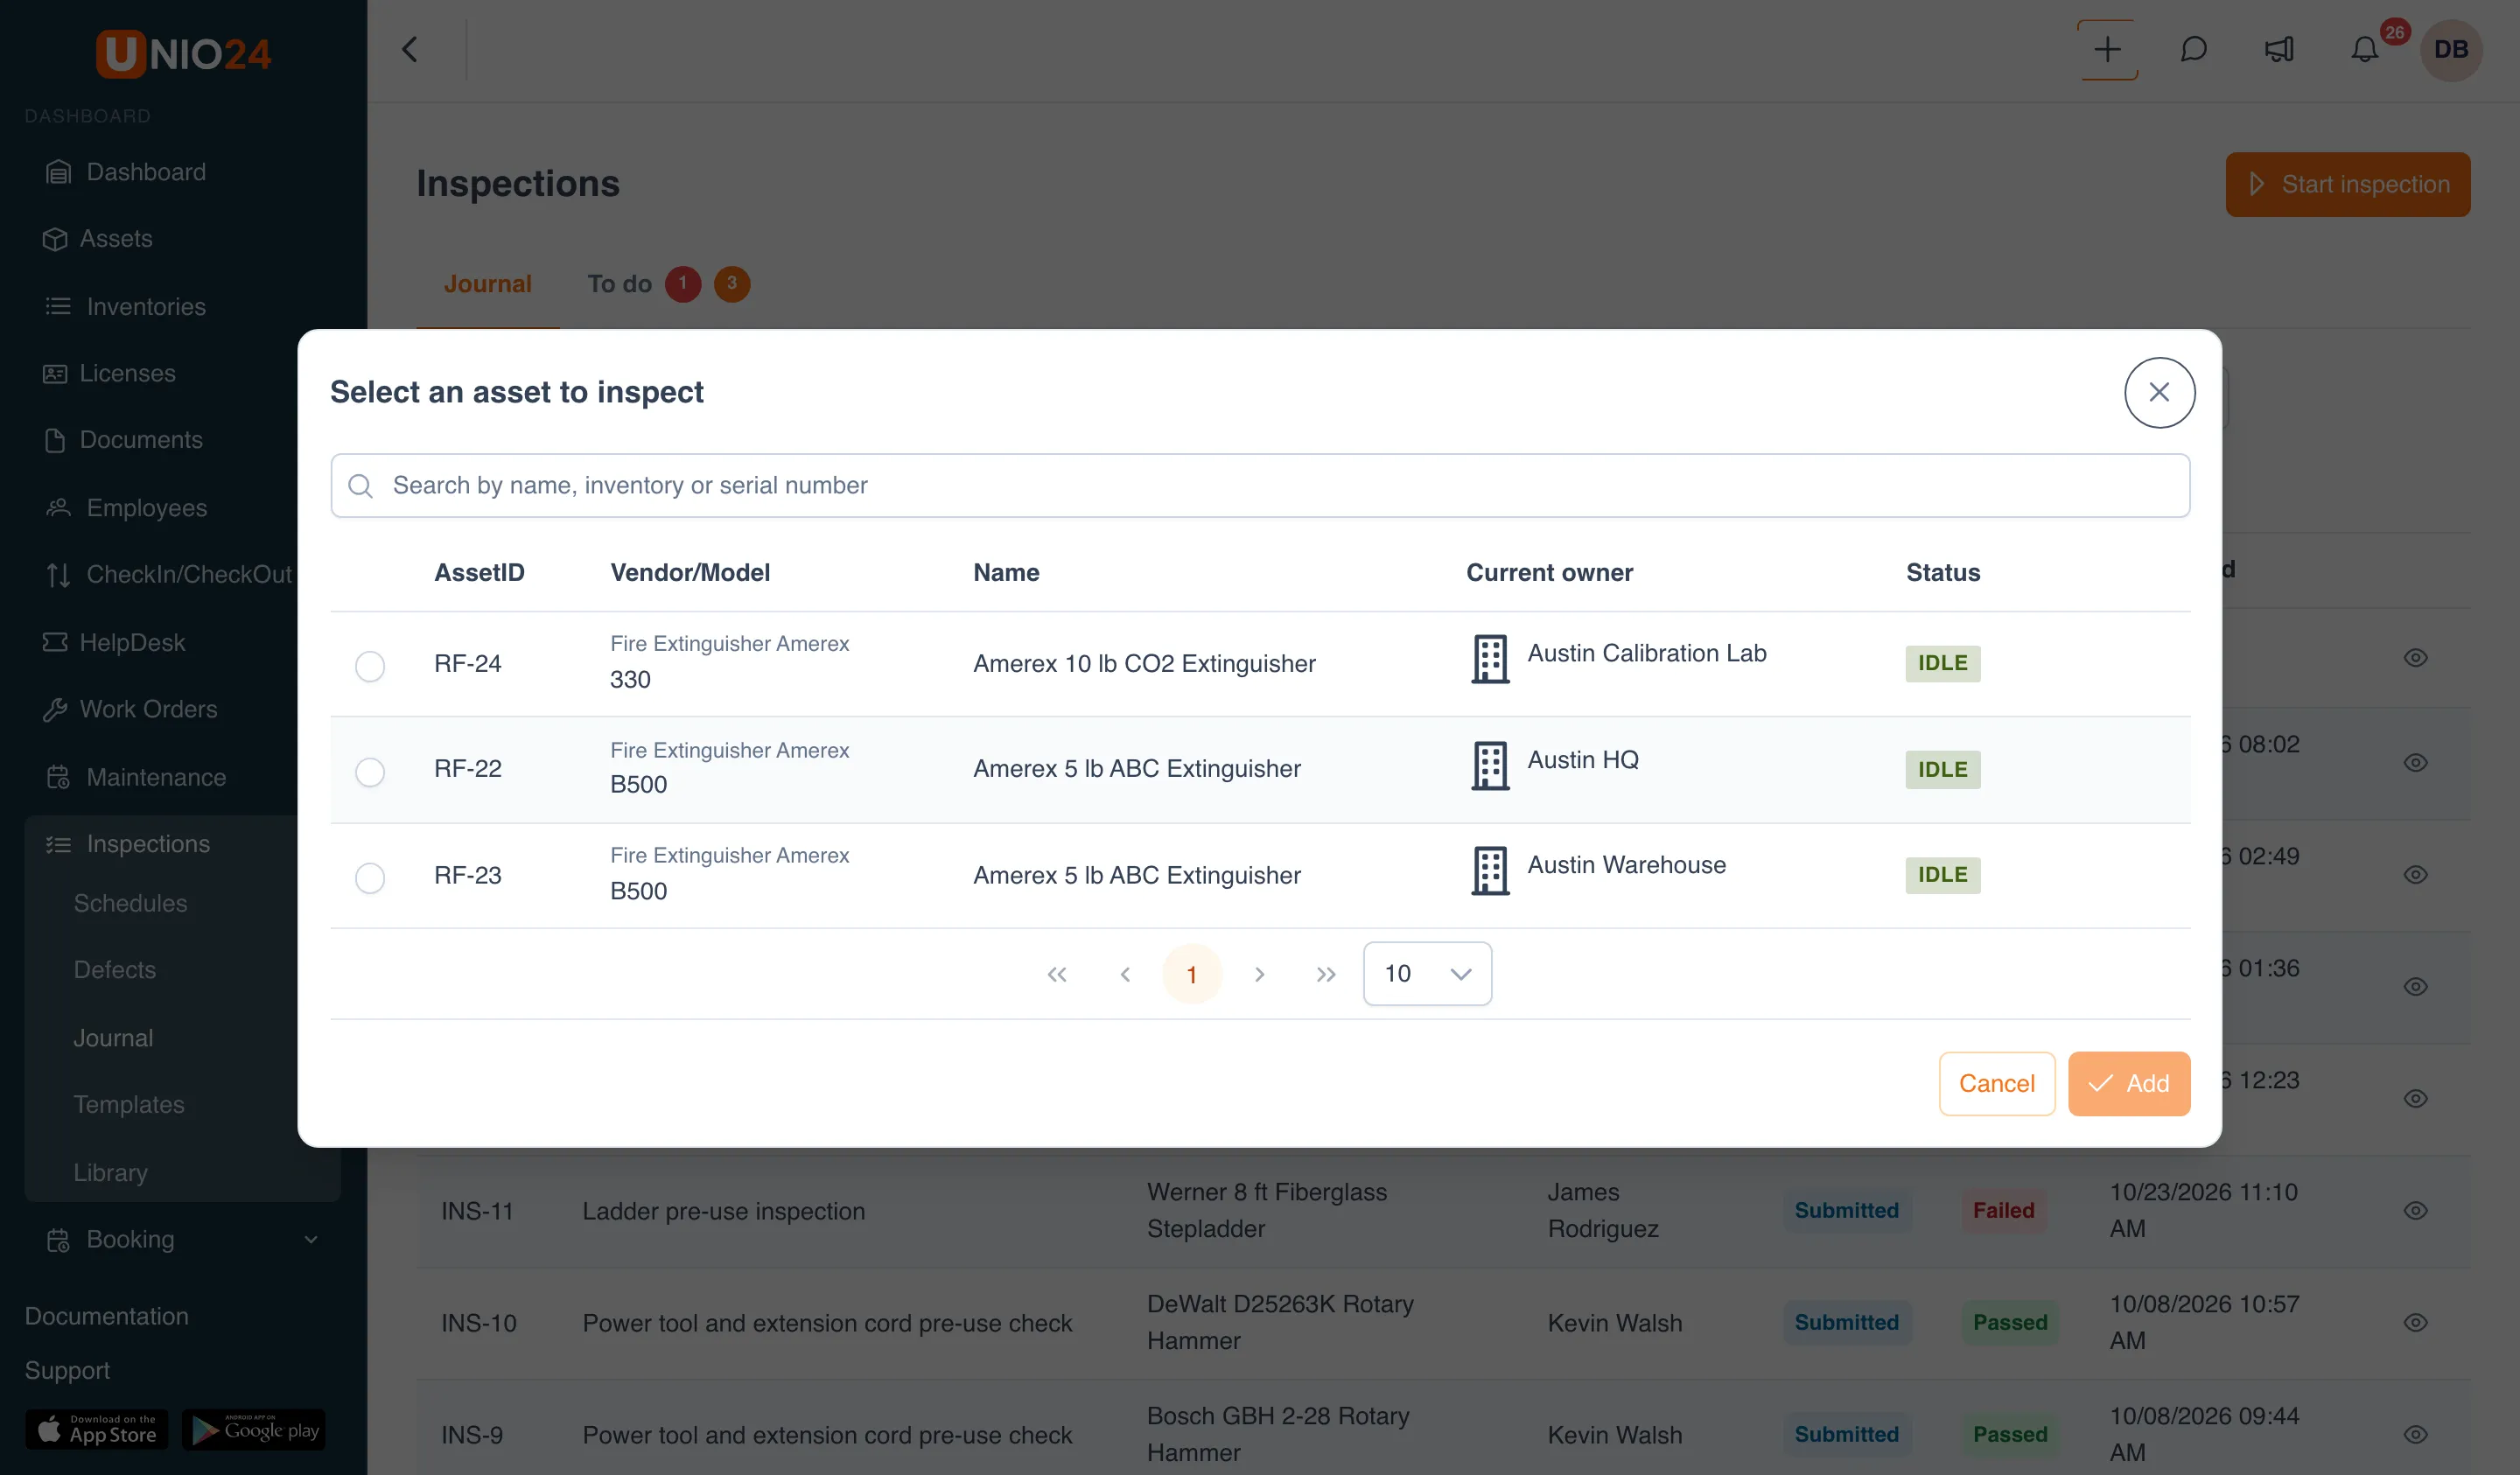Select page 1 in pagination
Viewport: 2520px width, 1475px height.
coord(1191,974)
